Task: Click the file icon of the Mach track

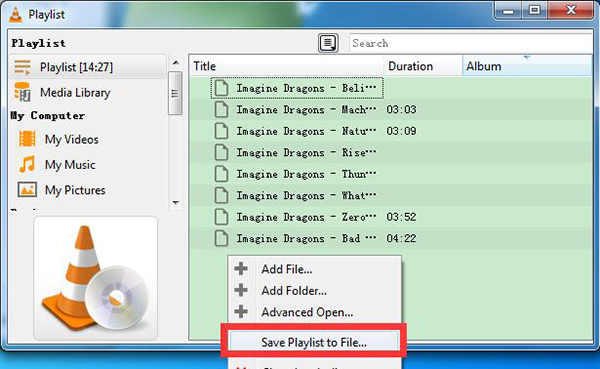Action: tap(221, 109)
